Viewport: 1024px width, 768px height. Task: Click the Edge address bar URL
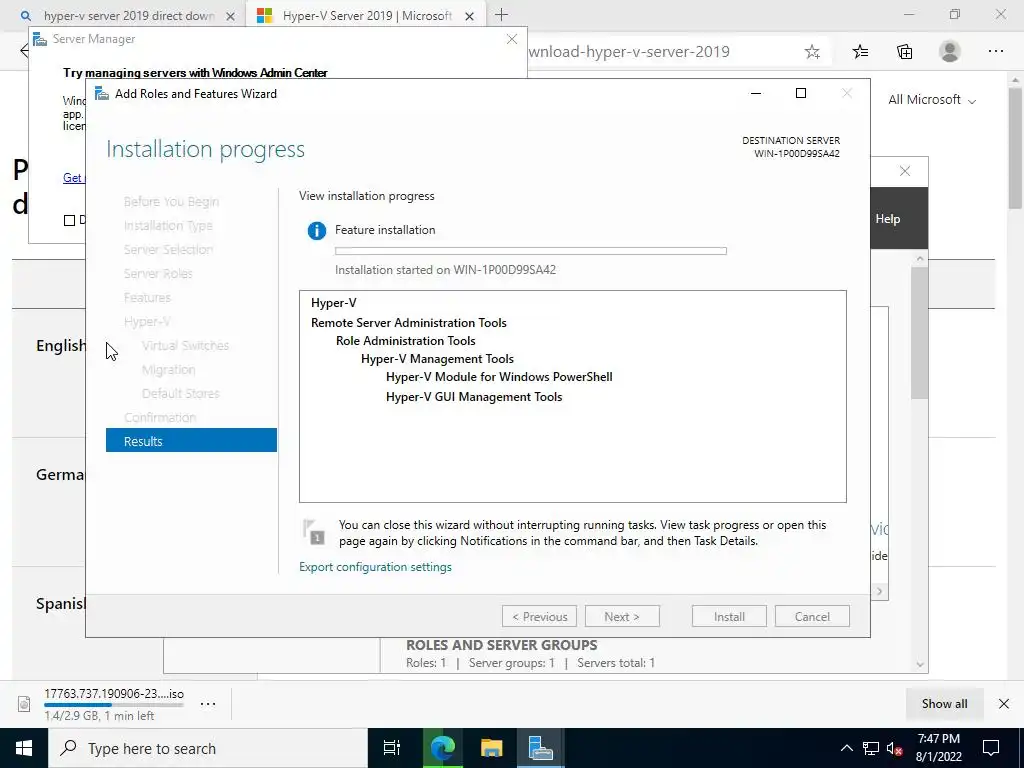629,52
